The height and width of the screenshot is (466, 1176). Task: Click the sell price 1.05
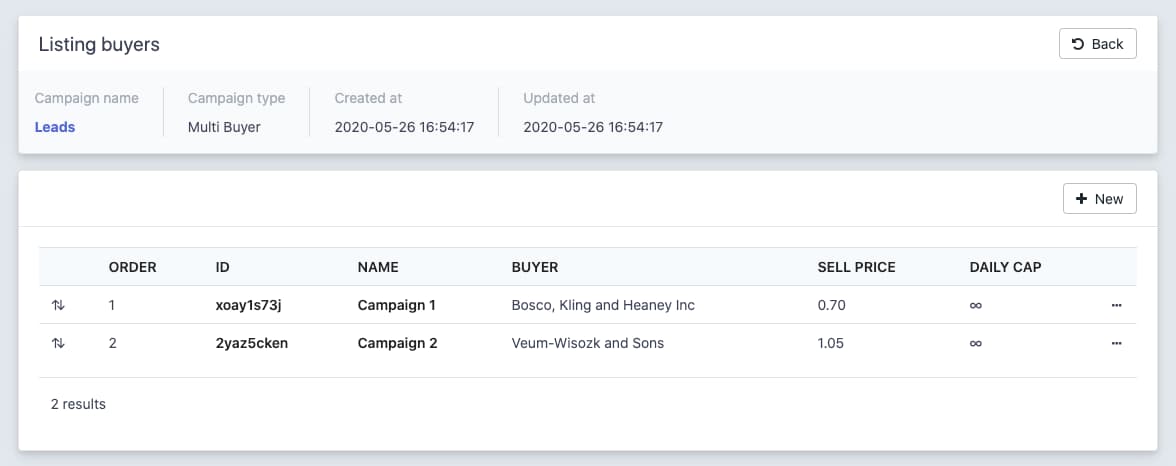pyautogui.click(x=830, y=343)
